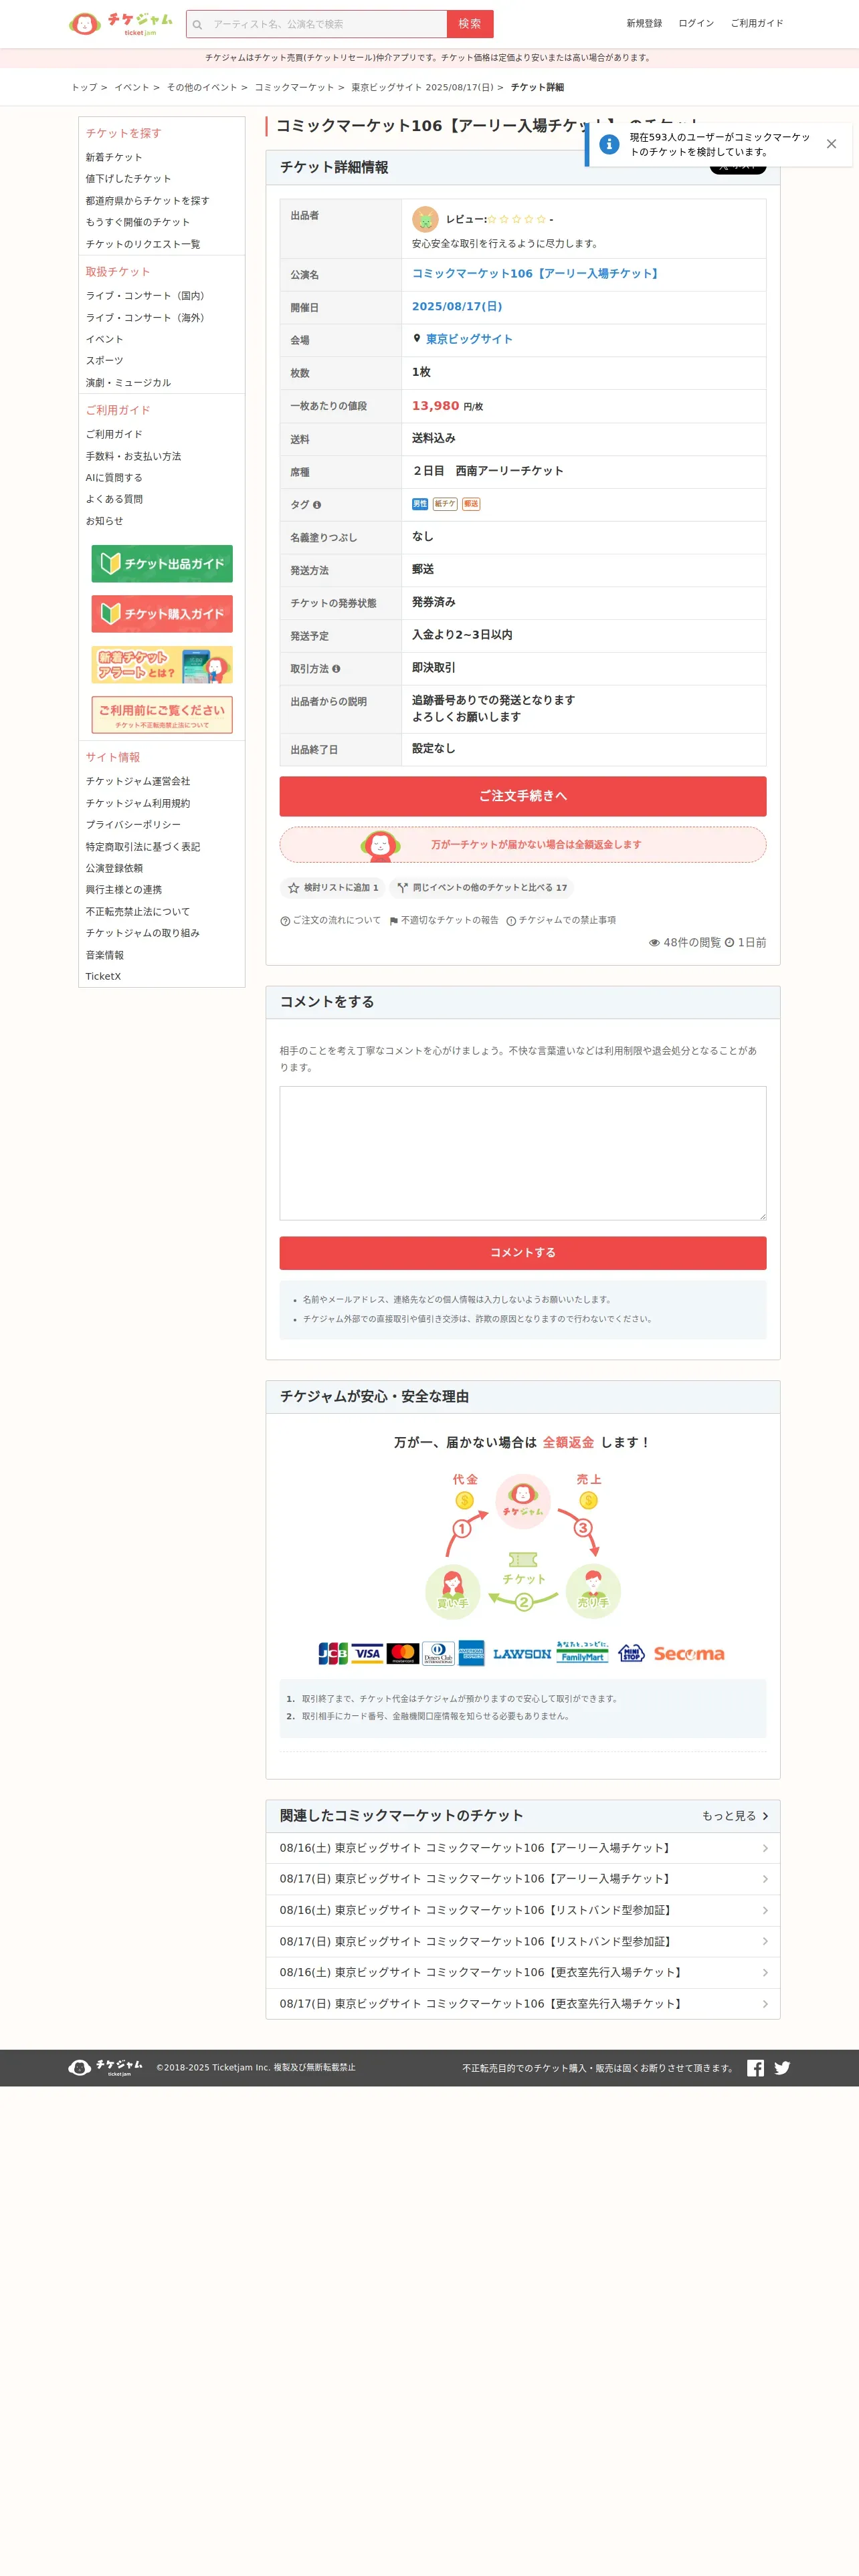Screen dimensions: 859x2576
Task: Go to トップ breadcrumb
Action: click(84, 88)
